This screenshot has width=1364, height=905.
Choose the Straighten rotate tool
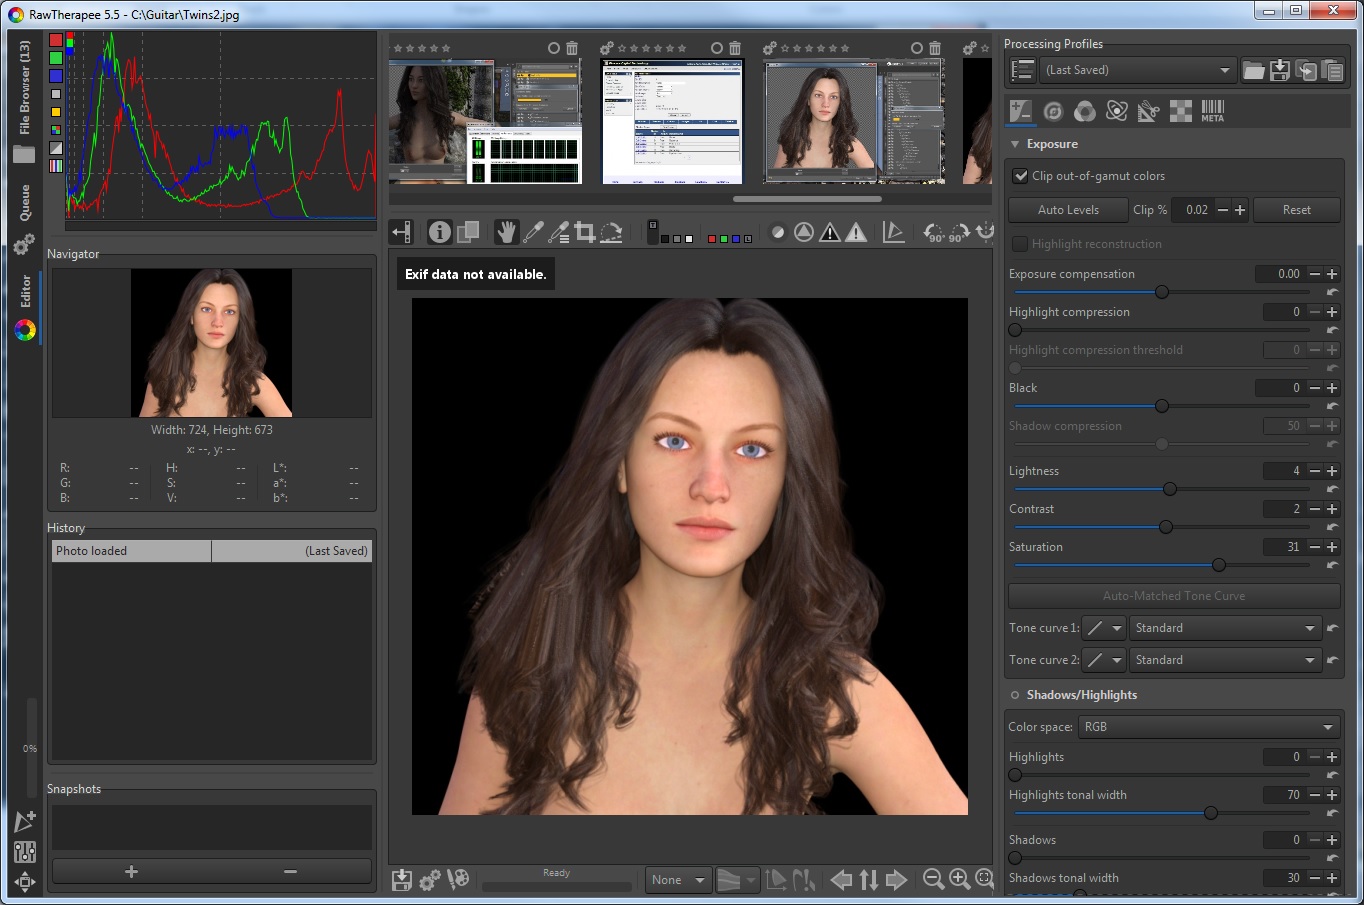[611, 233]
